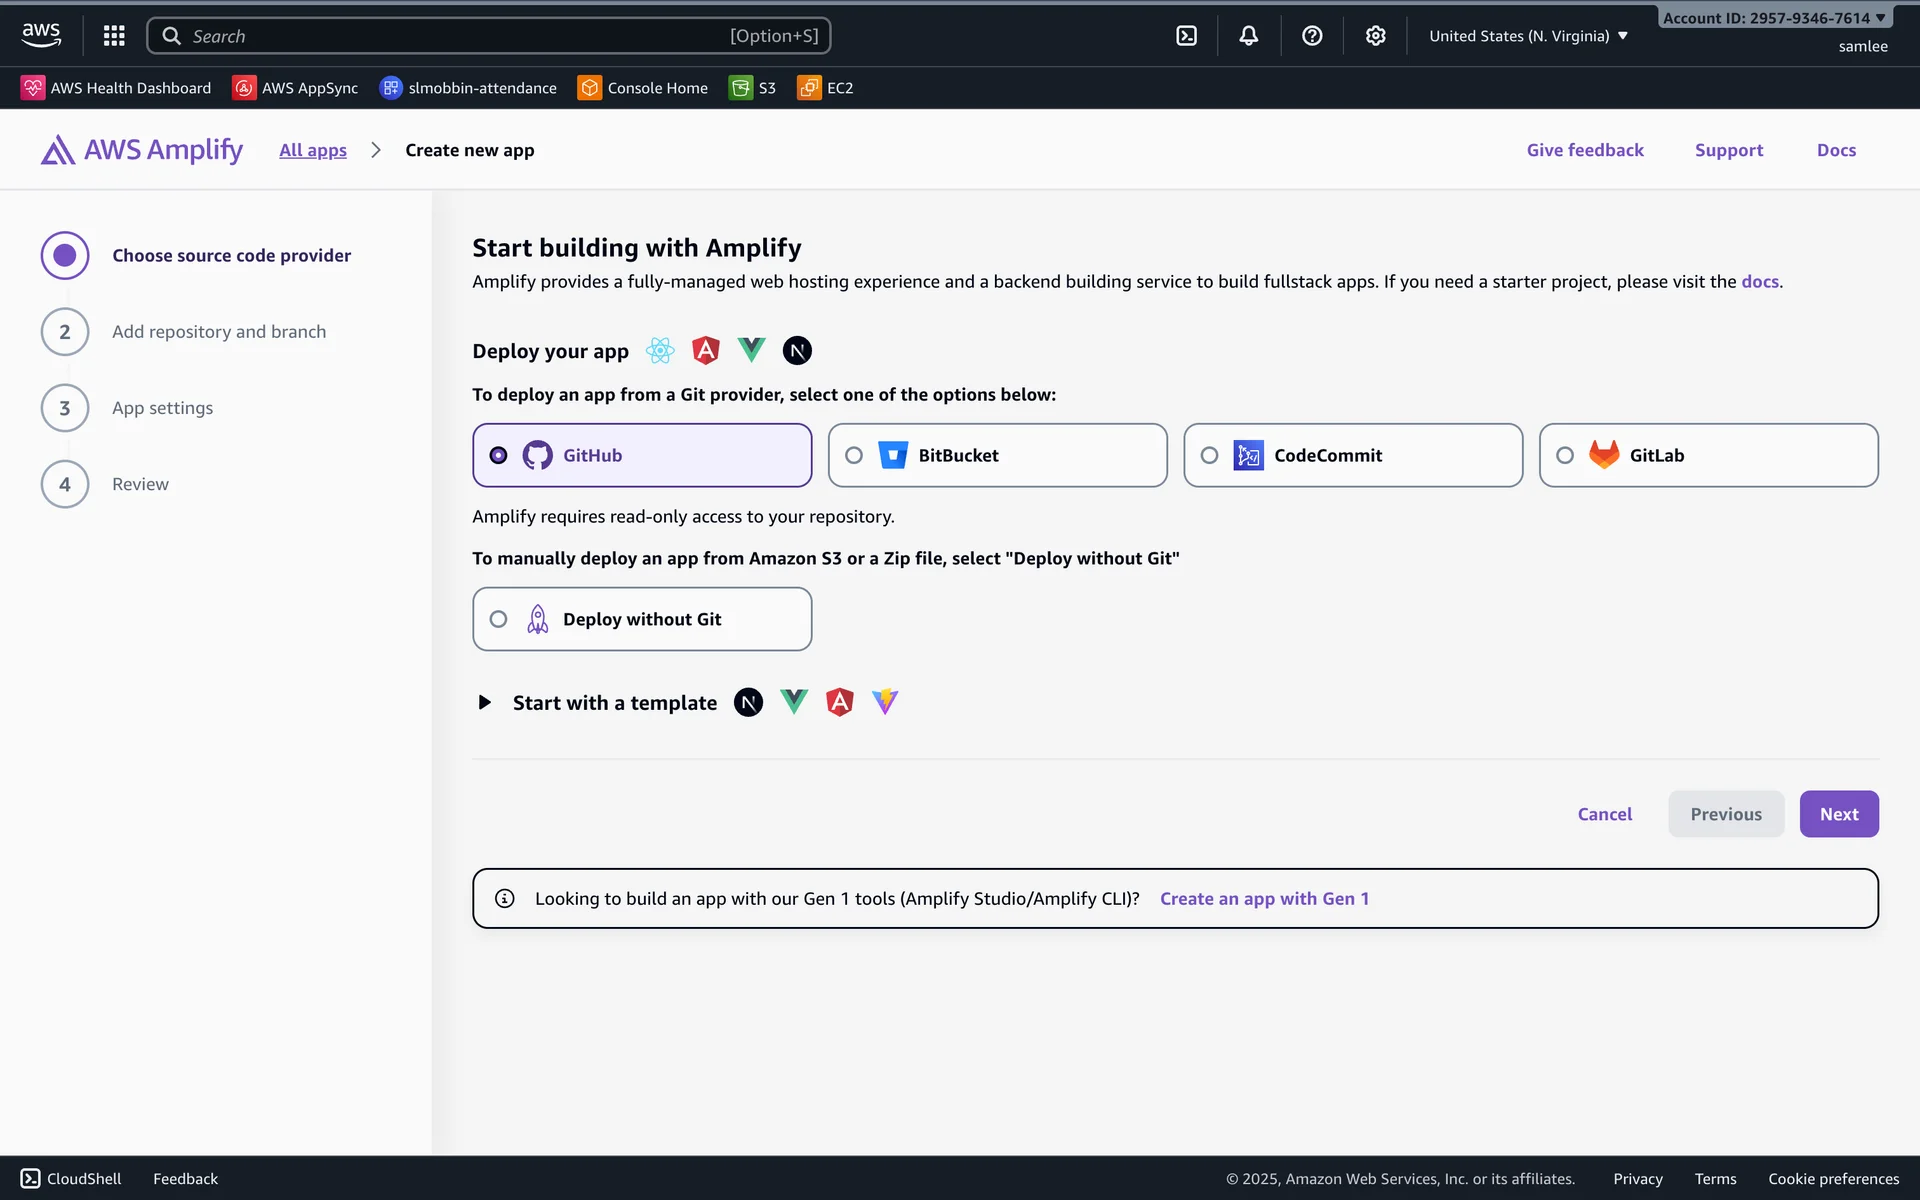Go to All apps breadcrumb
The height and width of the screenshot is (1200, 1920).
pyautogui.click(x=313, y=150)
